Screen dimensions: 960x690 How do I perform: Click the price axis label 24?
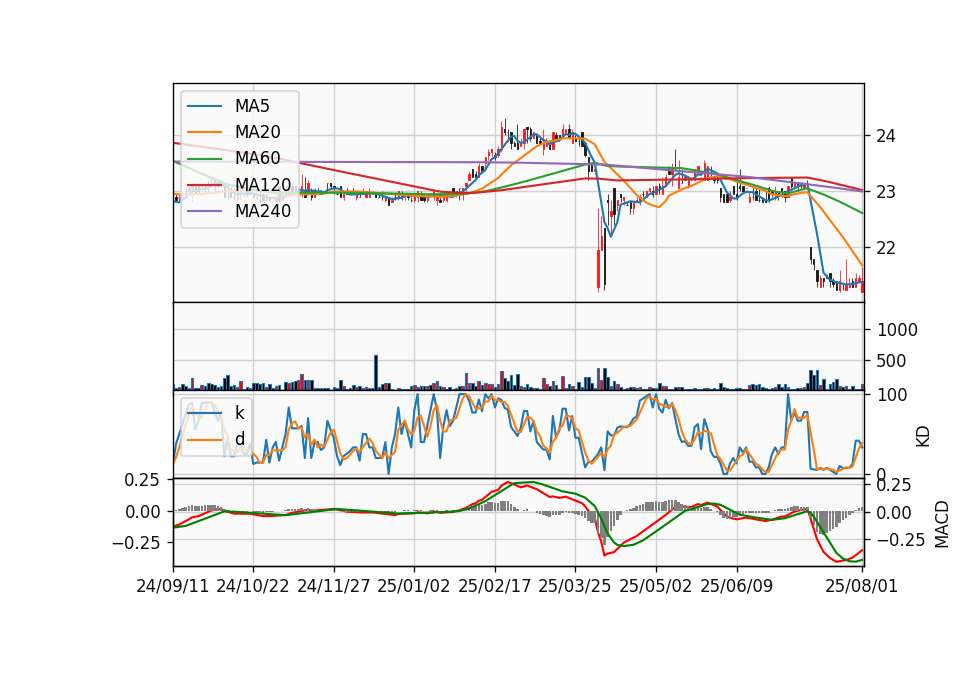pyautogui.click(x=886, y=136)
